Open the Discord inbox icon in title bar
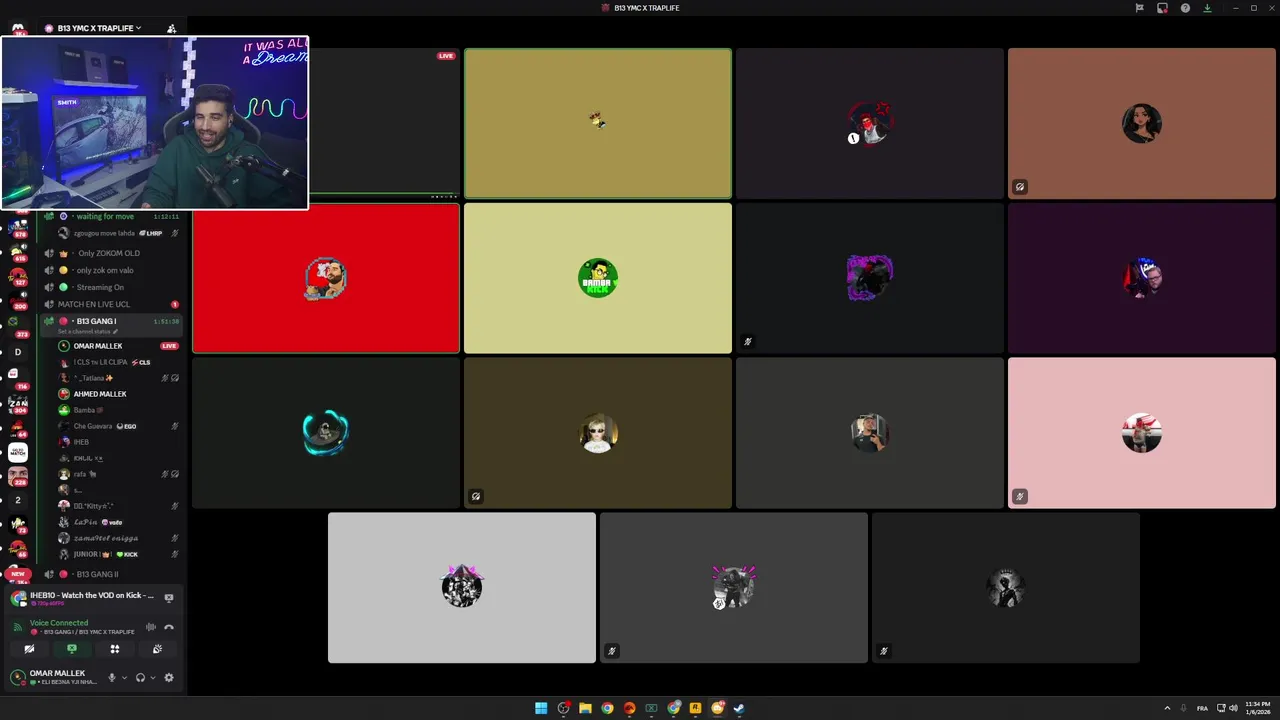1280x720 pixels. point(1162,8)
